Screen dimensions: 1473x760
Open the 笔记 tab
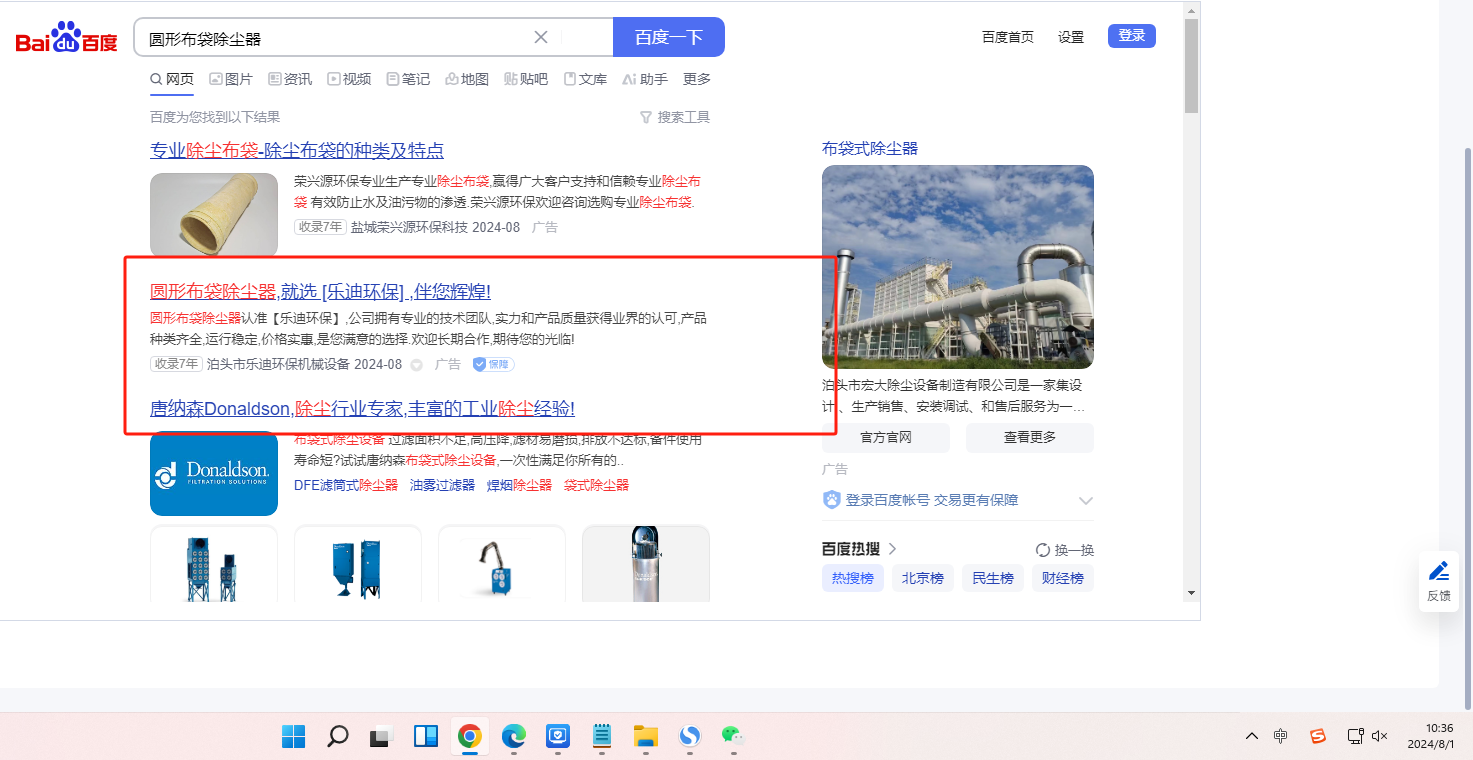[408, 79]
